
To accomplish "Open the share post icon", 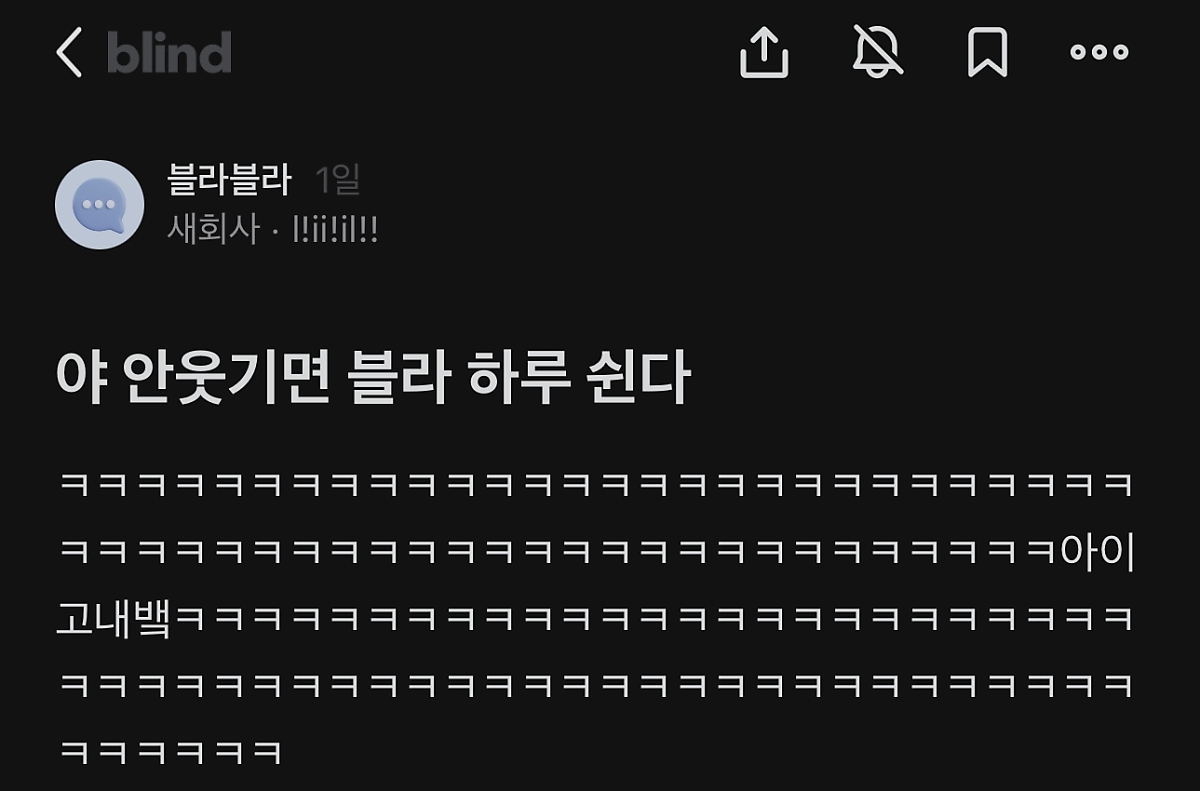I will [x=765, y=51].
